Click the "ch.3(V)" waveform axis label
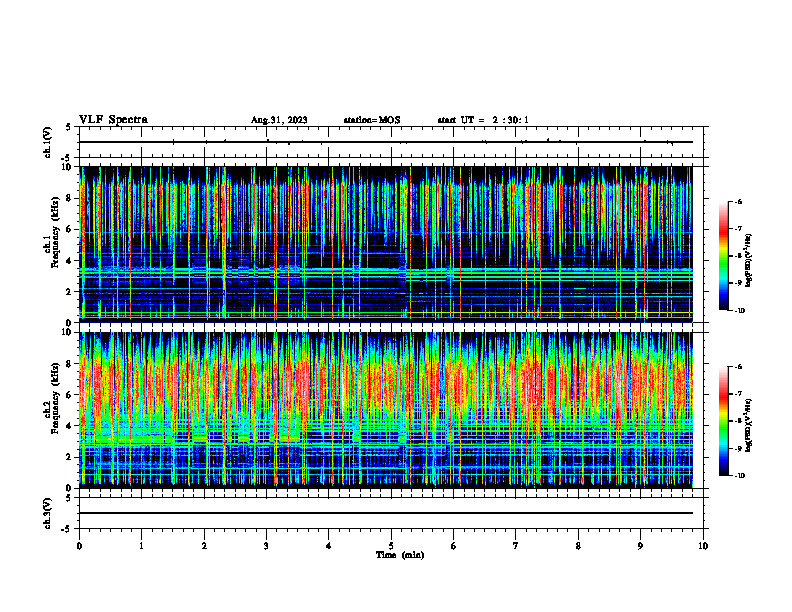Viewport: 792px width, 612px height. [x=47, y=513]
